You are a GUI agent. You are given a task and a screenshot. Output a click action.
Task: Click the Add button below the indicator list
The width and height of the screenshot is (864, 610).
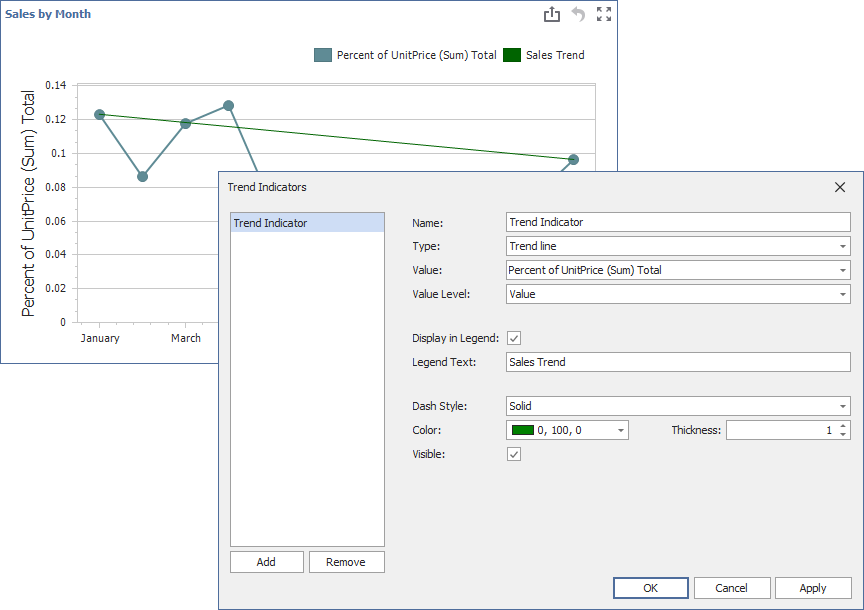click(266, 562)
